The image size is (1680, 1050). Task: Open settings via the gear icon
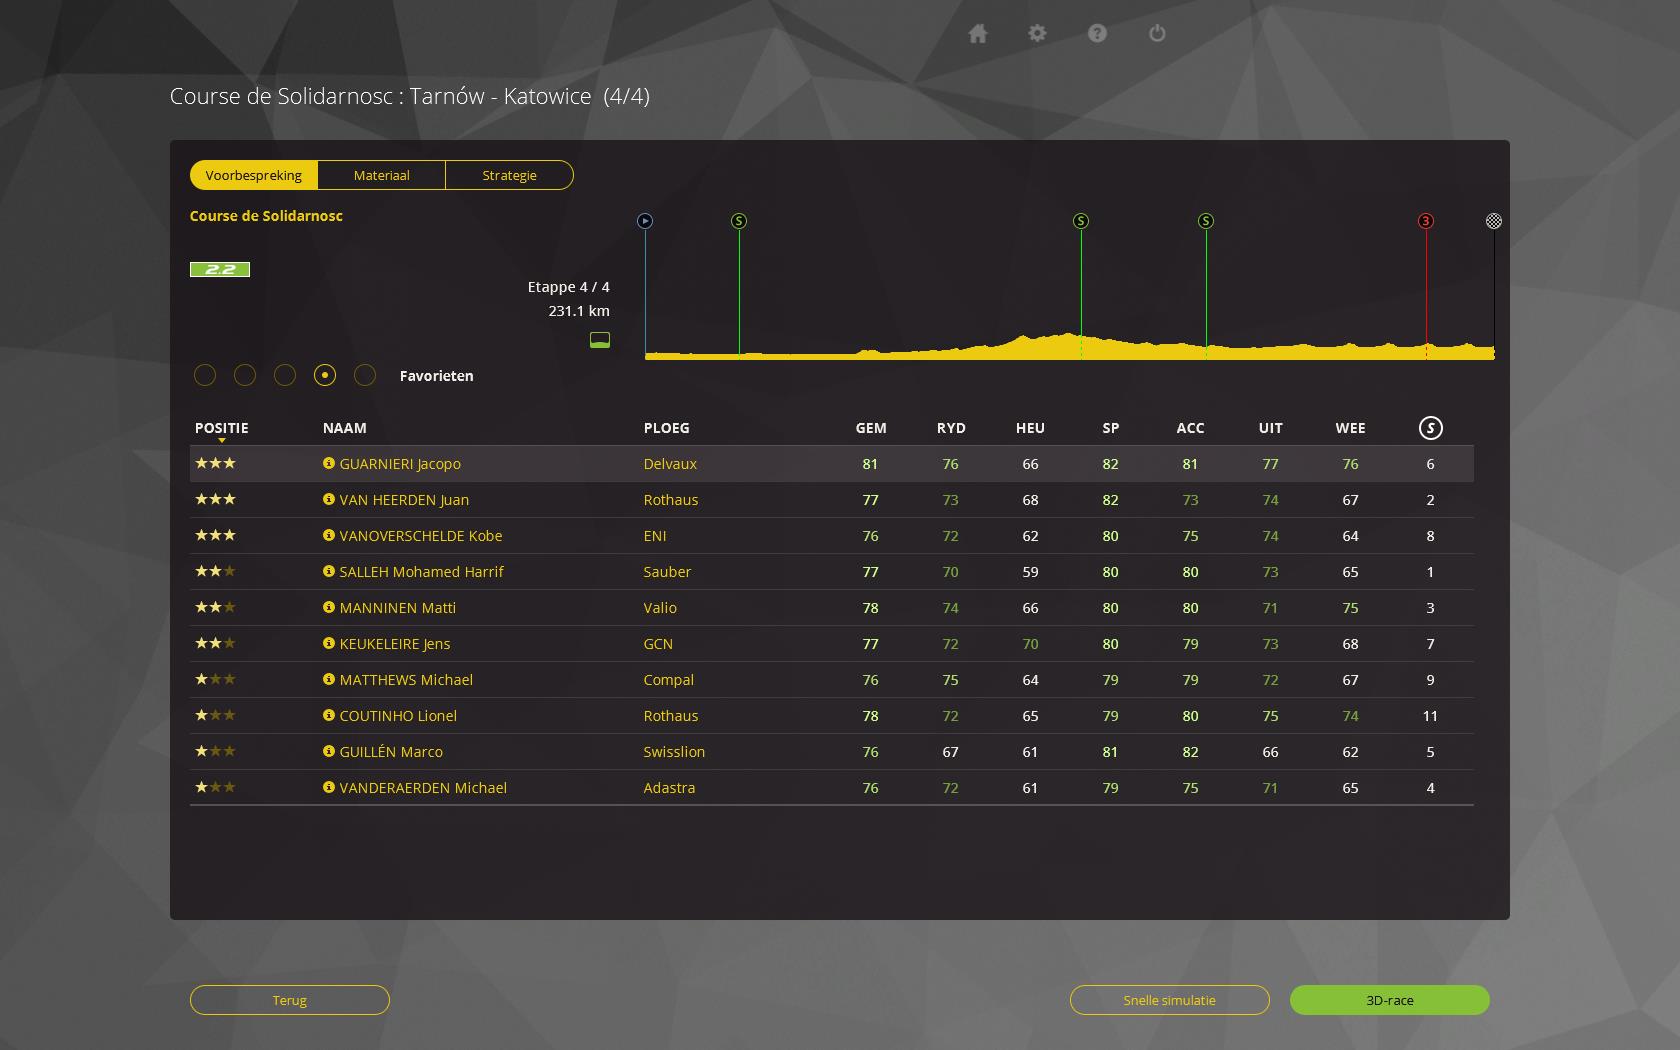click(x=1037, y=34)
